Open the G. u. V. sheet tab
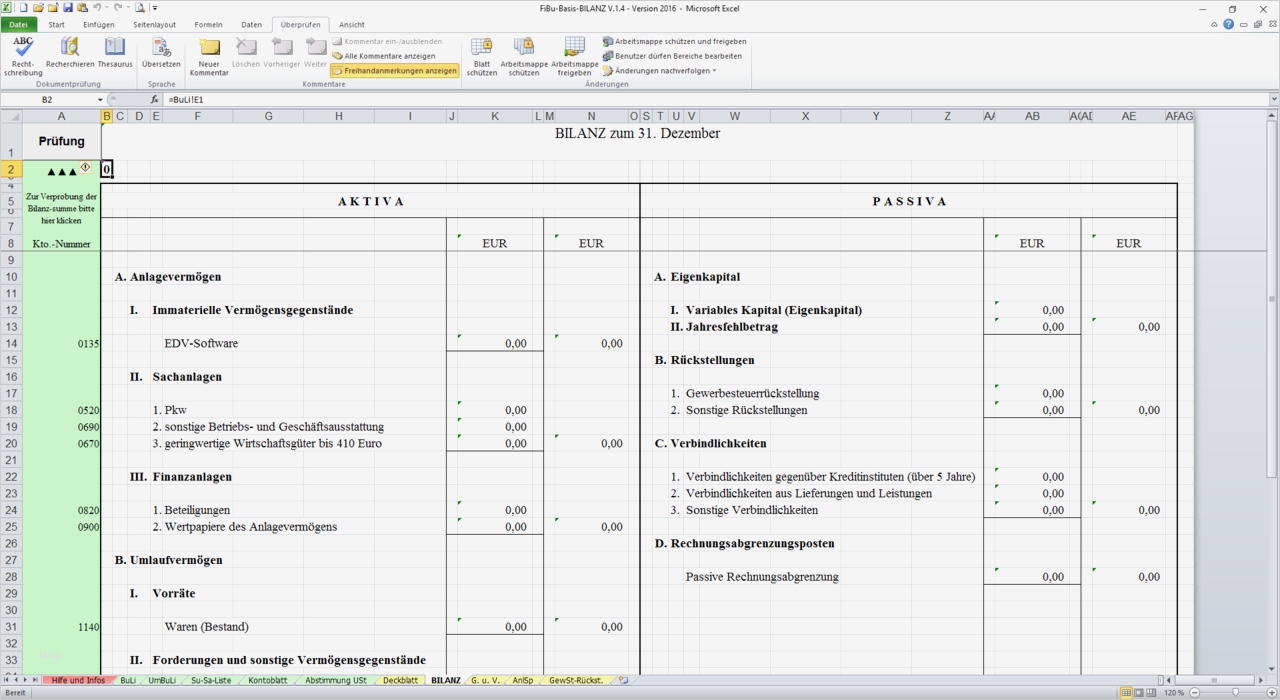The height and width of the screenshot is (700, 1280). pos(484,680)
